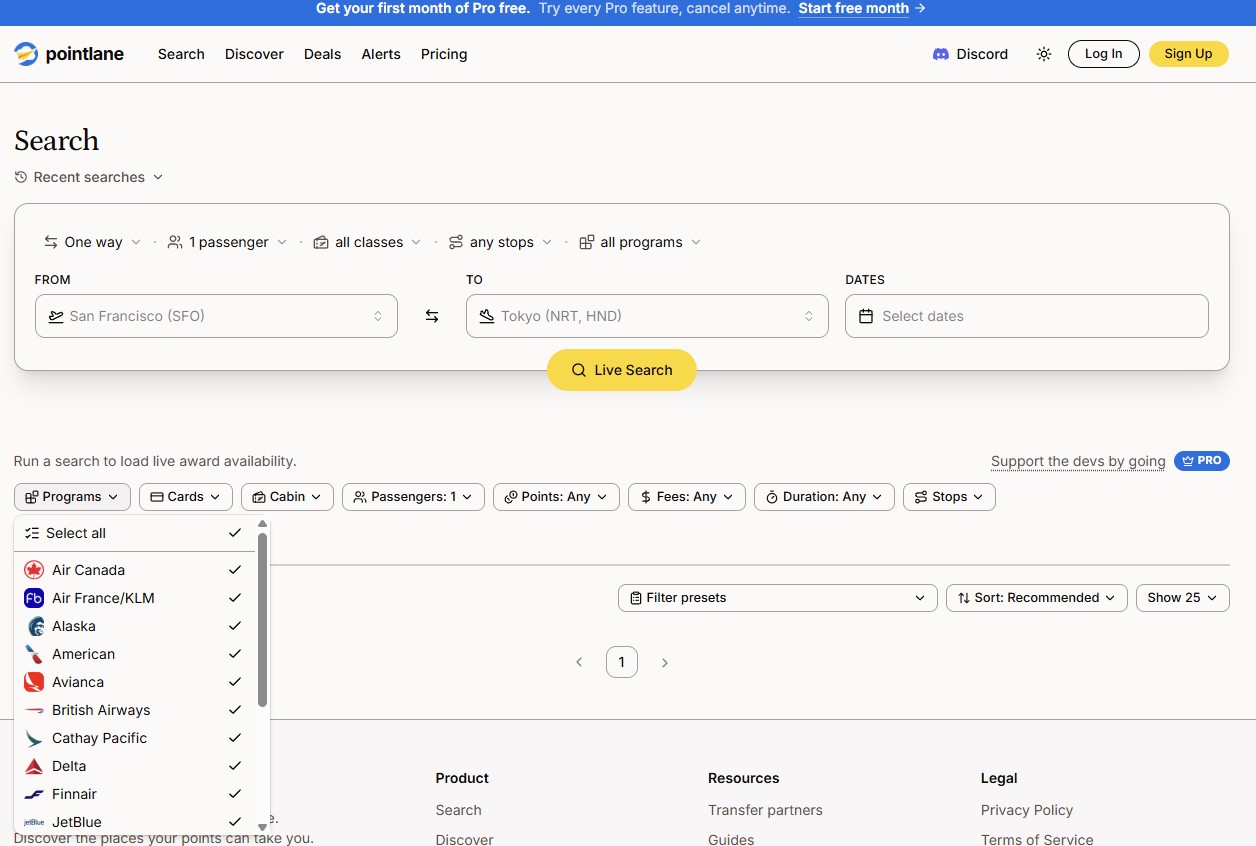Viewport: 1256px width, 846px height.
Task: Go to next page arrow
Action: coord(665,662)
